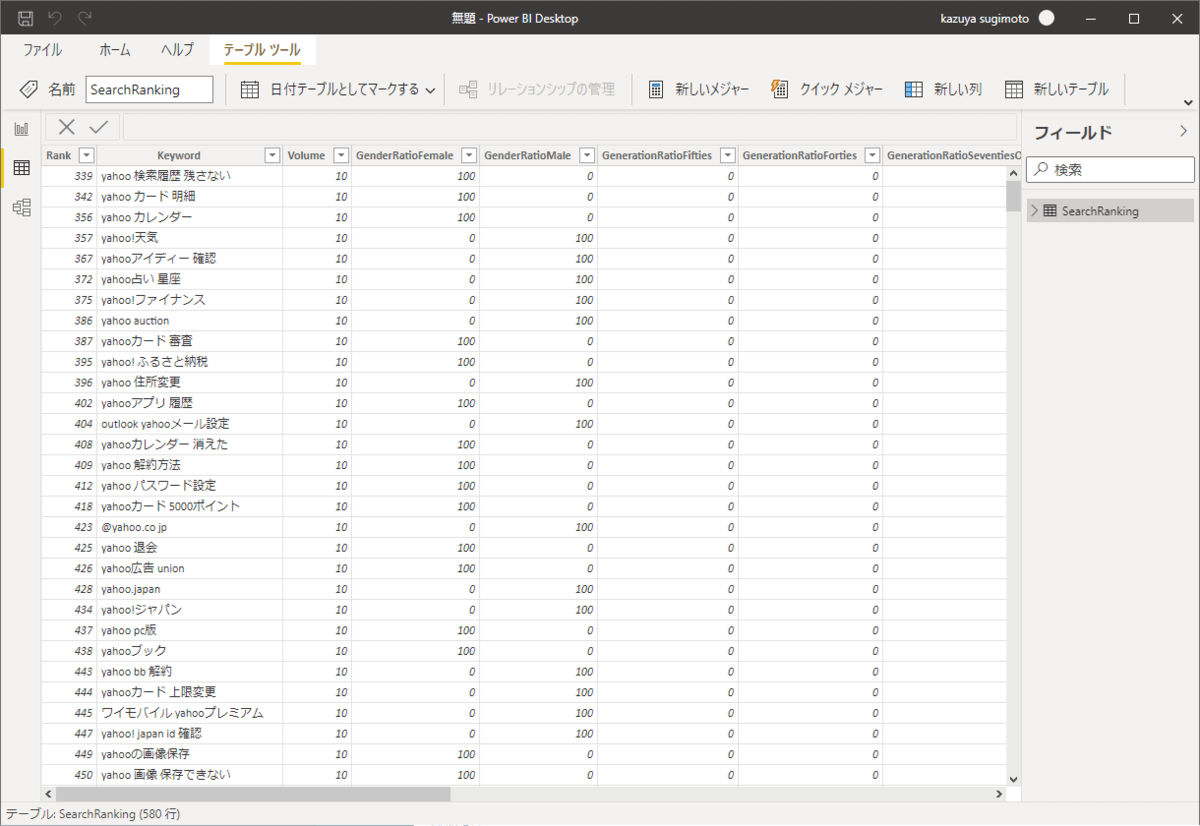Expand the SearchRanking table in Fields

[x=1035, y=211]
